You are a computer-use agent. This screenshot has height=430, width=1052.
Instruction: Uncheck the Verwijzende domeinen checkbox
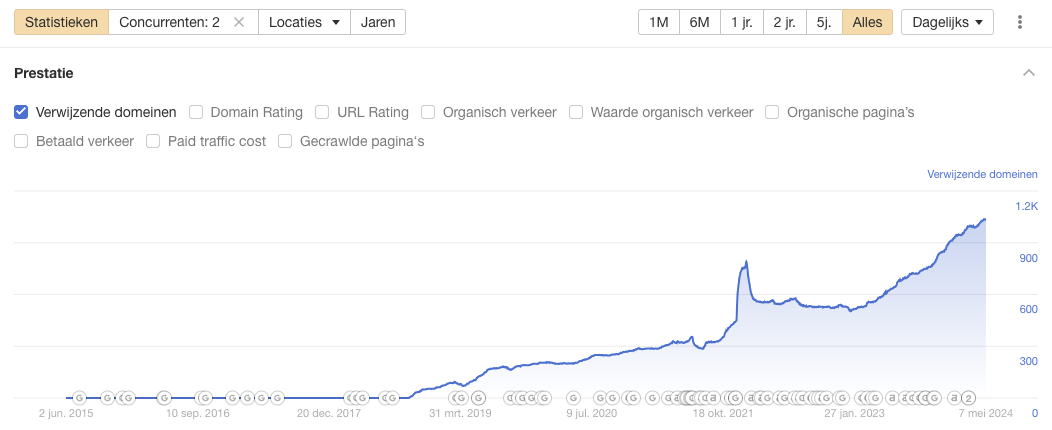point(21,112)
